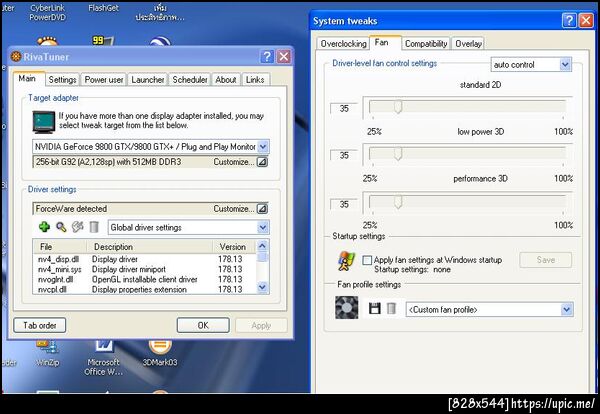The image size is (600, 414).
Task: Open the FlashGet desktop shortcut
Action: coord(103,8)
